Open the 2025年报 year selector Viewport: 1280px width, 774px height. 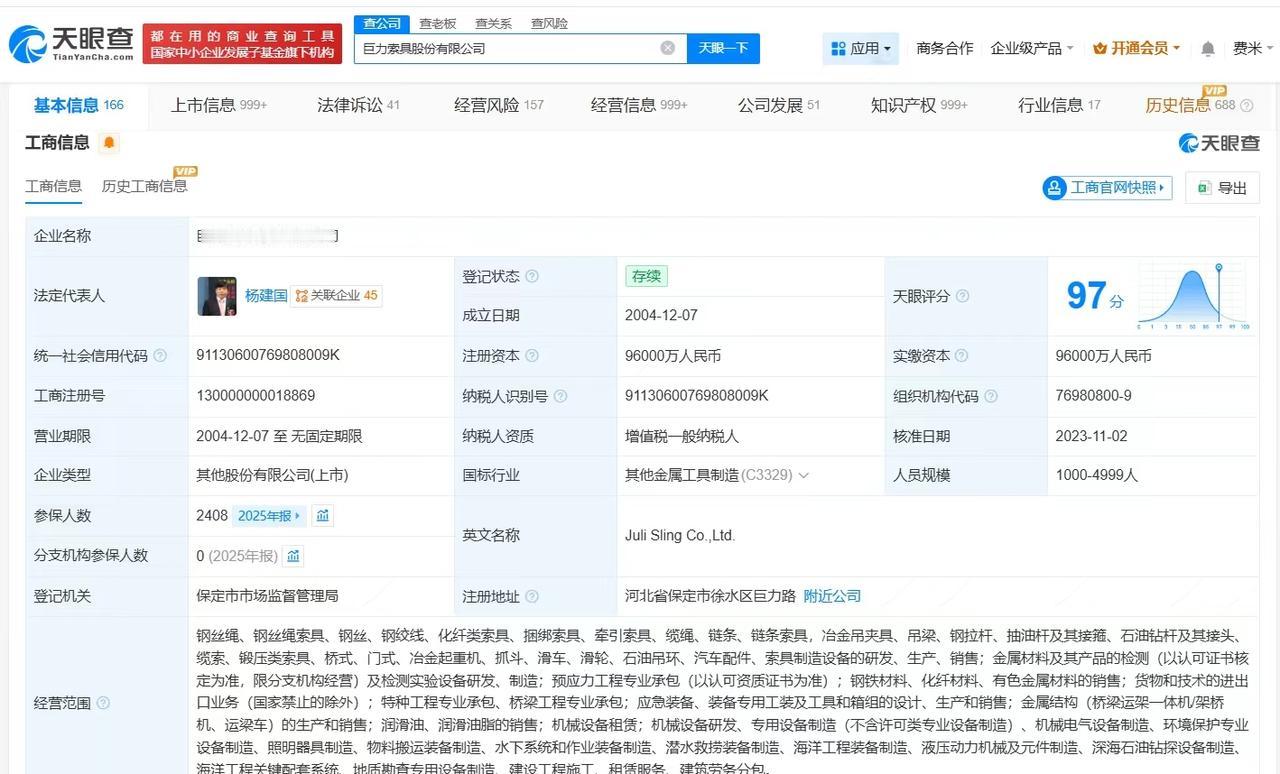(x=270, y=516)
